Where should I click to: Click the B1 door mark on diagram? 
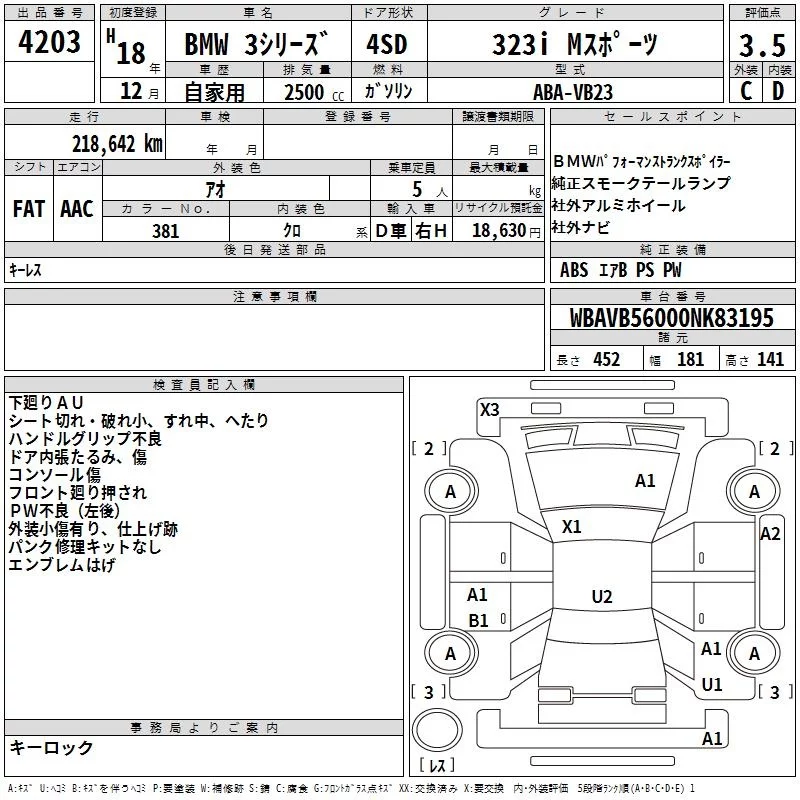point(479,621)
